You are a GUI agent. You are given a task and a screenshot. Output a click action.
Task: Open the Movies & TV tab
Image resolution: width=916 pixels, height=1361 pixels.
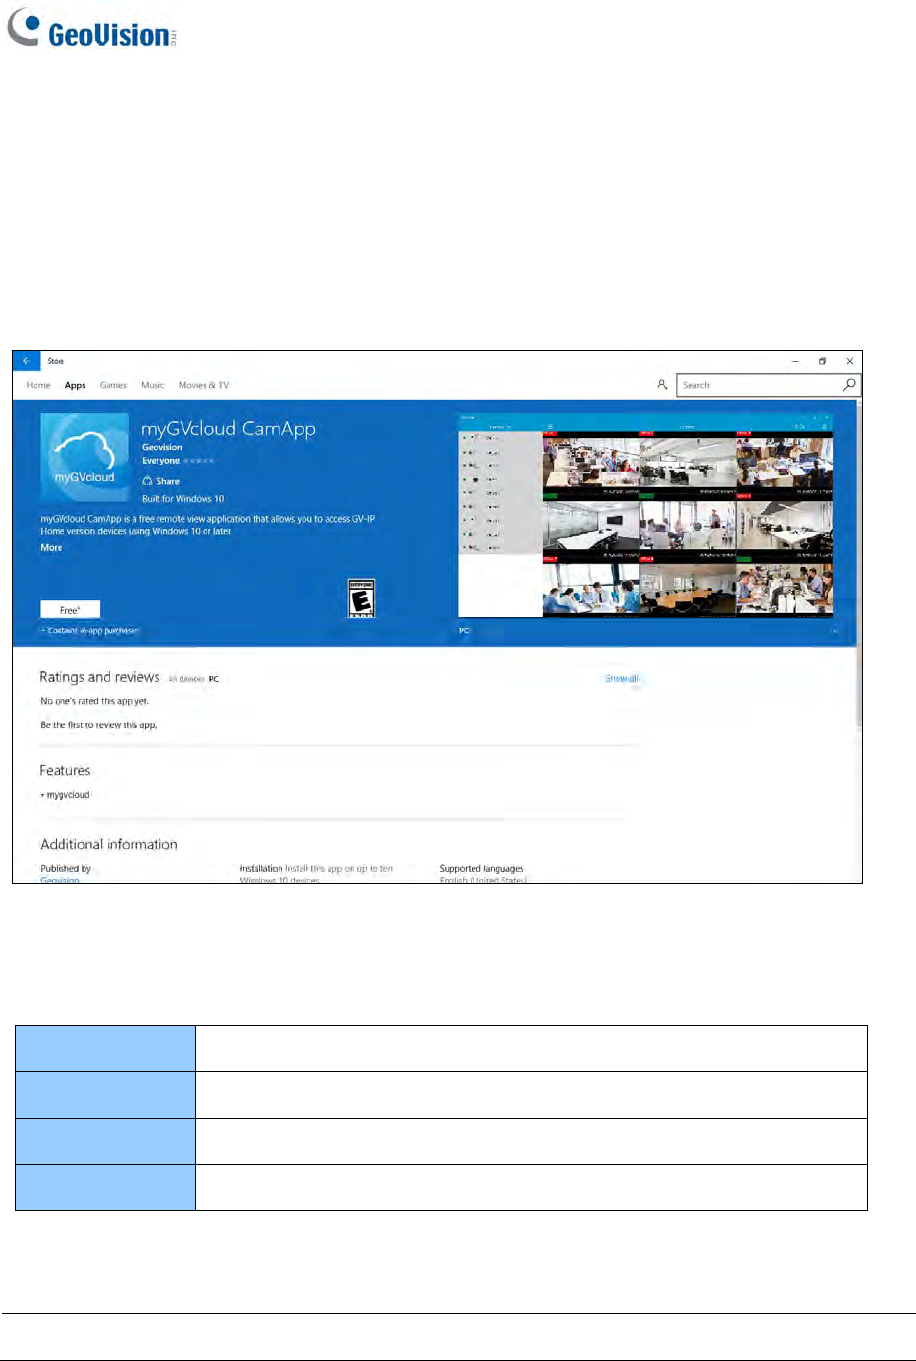204,385
